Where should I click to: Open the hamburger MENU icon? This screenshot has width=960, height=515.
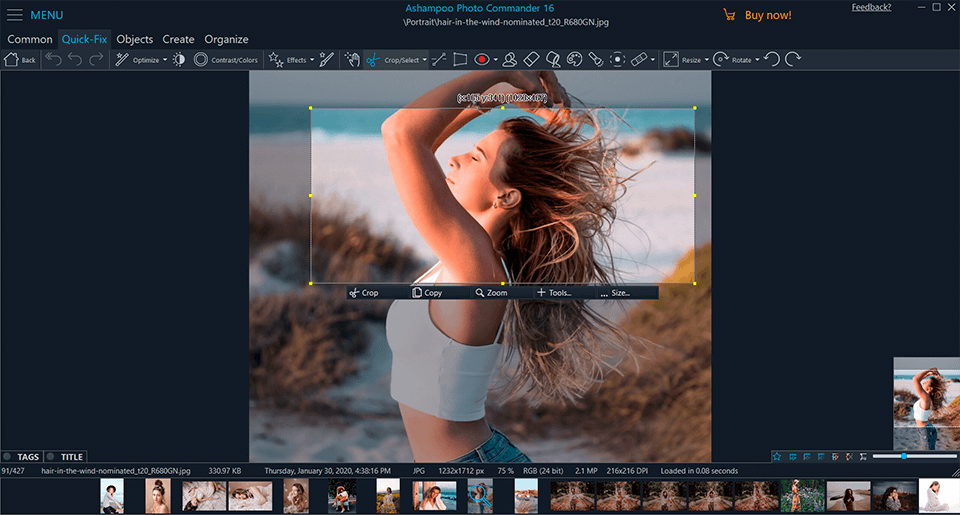(x=15, y=15)
